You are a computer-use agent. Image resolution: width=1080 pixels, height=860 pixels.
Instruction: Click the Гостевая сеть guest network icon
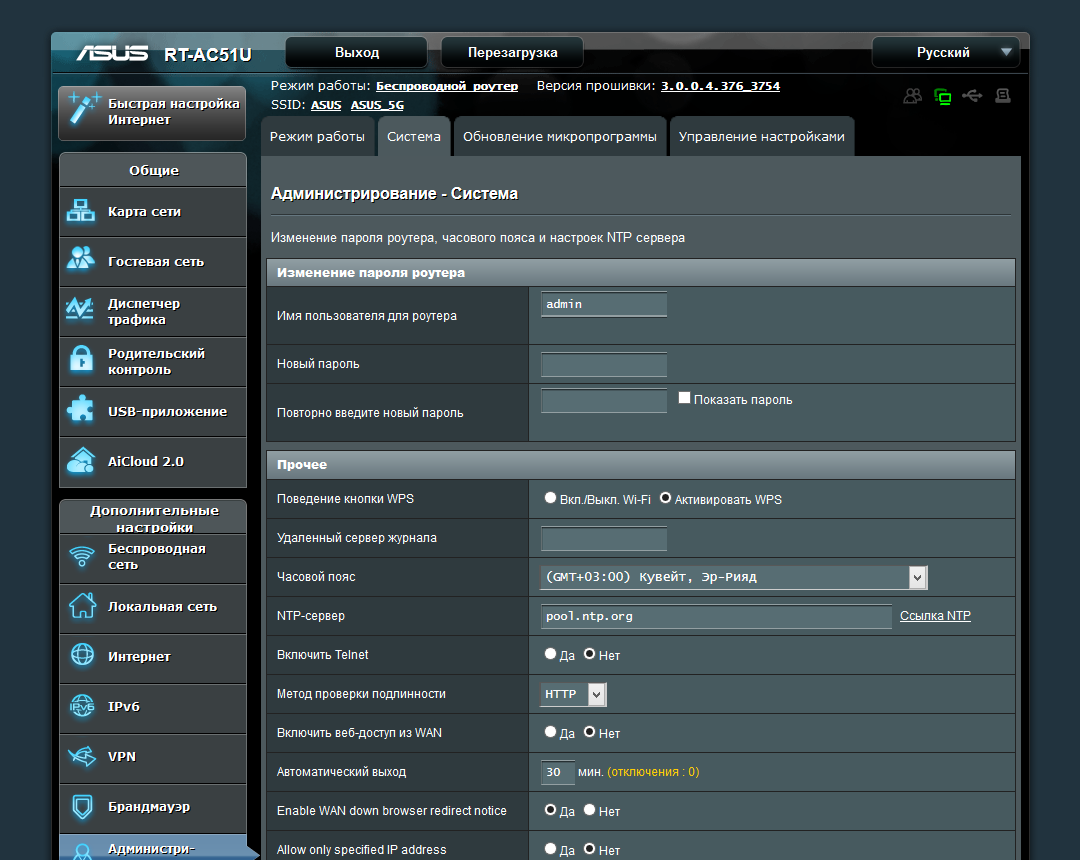coord(81,259)
